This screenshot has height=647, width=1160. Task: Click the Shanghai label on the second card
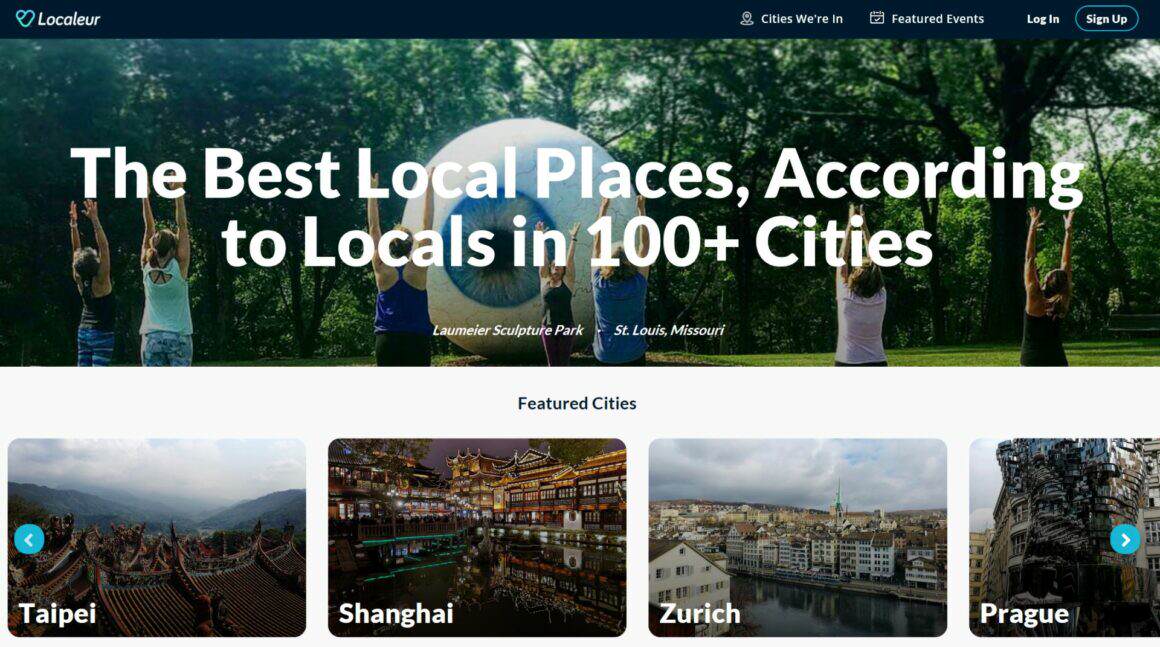coord(396,614)
